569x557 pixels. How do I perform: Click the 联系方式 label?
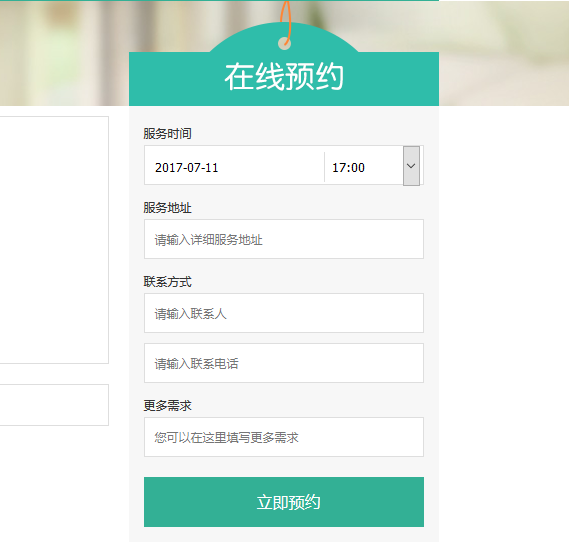[x=167, y=282]
